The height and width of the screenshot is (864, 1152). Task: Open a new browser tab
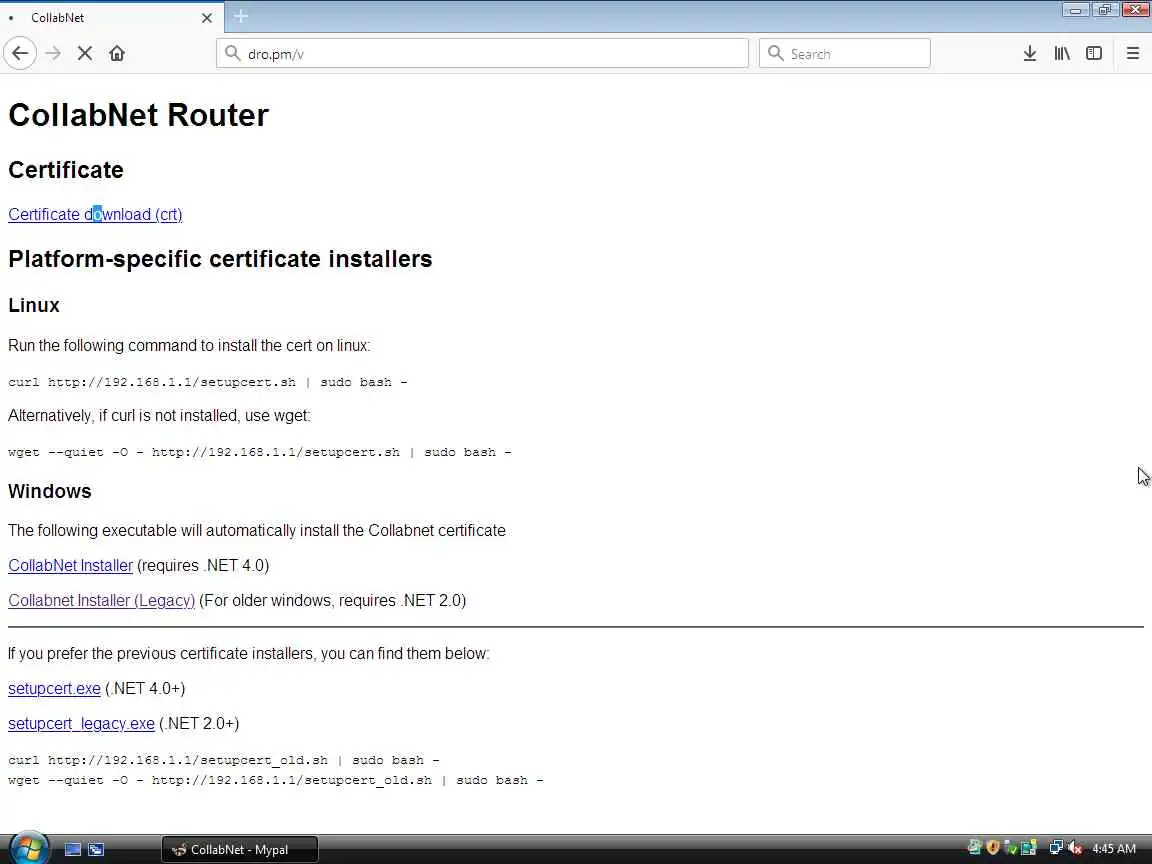tap(241, 16)
